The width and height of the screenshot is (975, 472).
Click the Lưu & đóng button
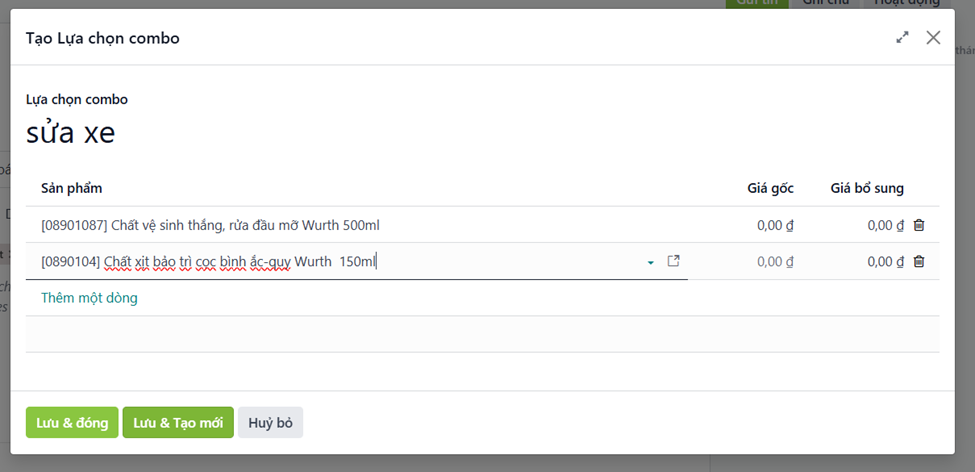(72, 422)
